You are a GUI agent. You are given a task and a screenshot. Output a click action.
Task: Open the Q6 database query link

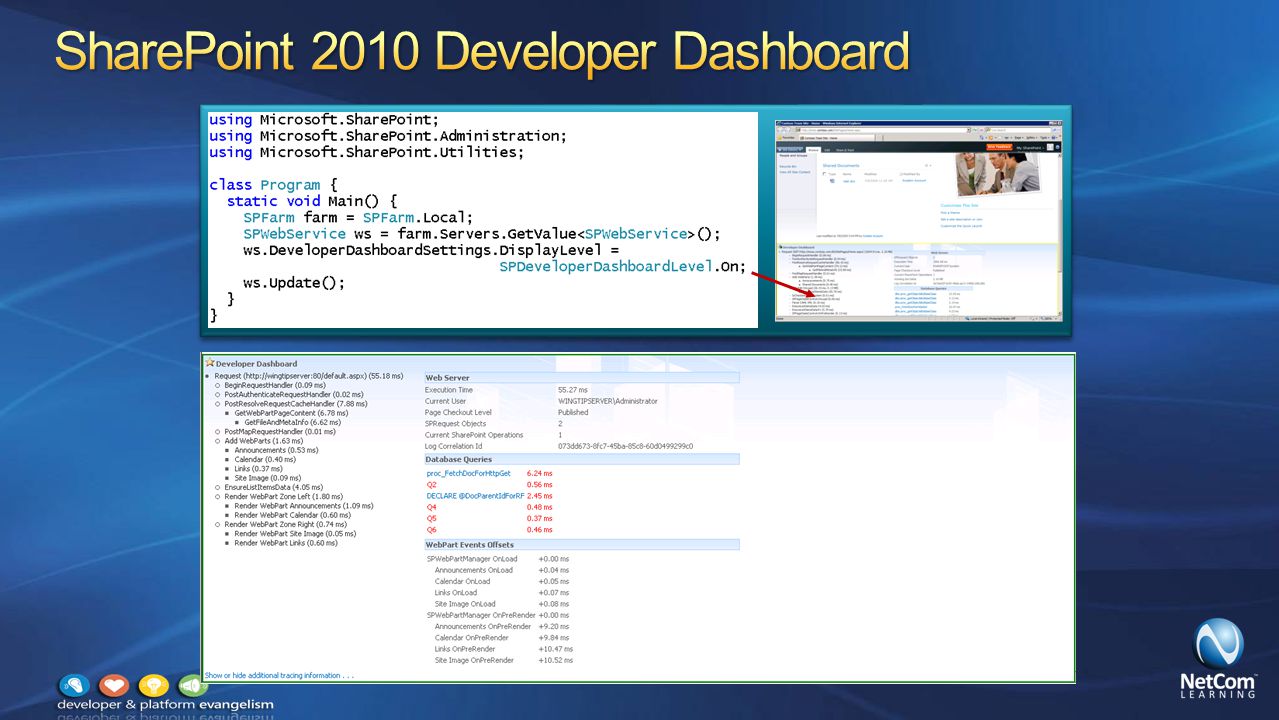point(431,530)
